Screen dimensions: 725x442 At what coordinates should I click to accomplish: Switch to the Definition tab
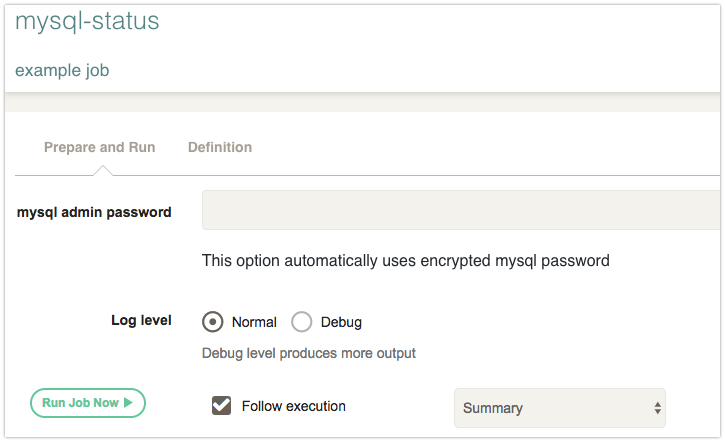pos(220,147)
